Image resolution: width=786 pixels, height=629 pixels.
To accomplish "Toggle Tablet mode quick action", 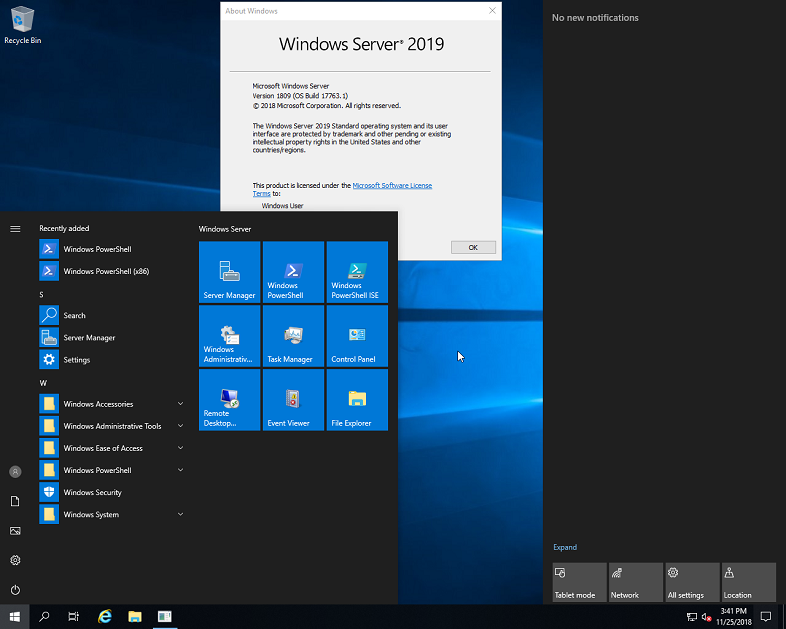I will [x=579, y=582].
